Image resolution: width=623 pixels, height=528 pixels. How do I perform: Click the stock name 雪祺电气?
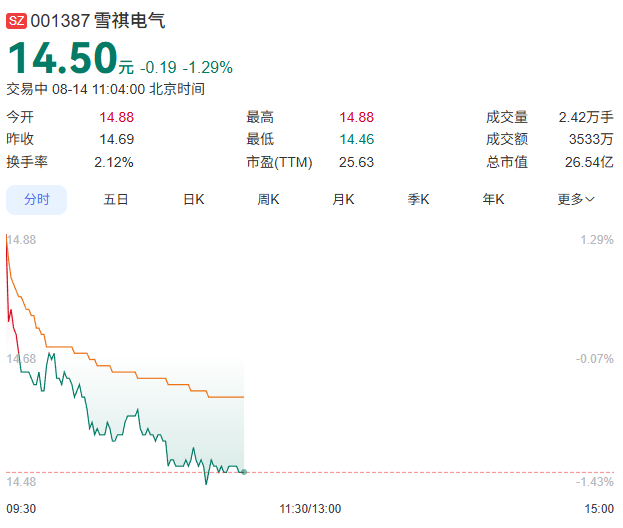[130, 21]
